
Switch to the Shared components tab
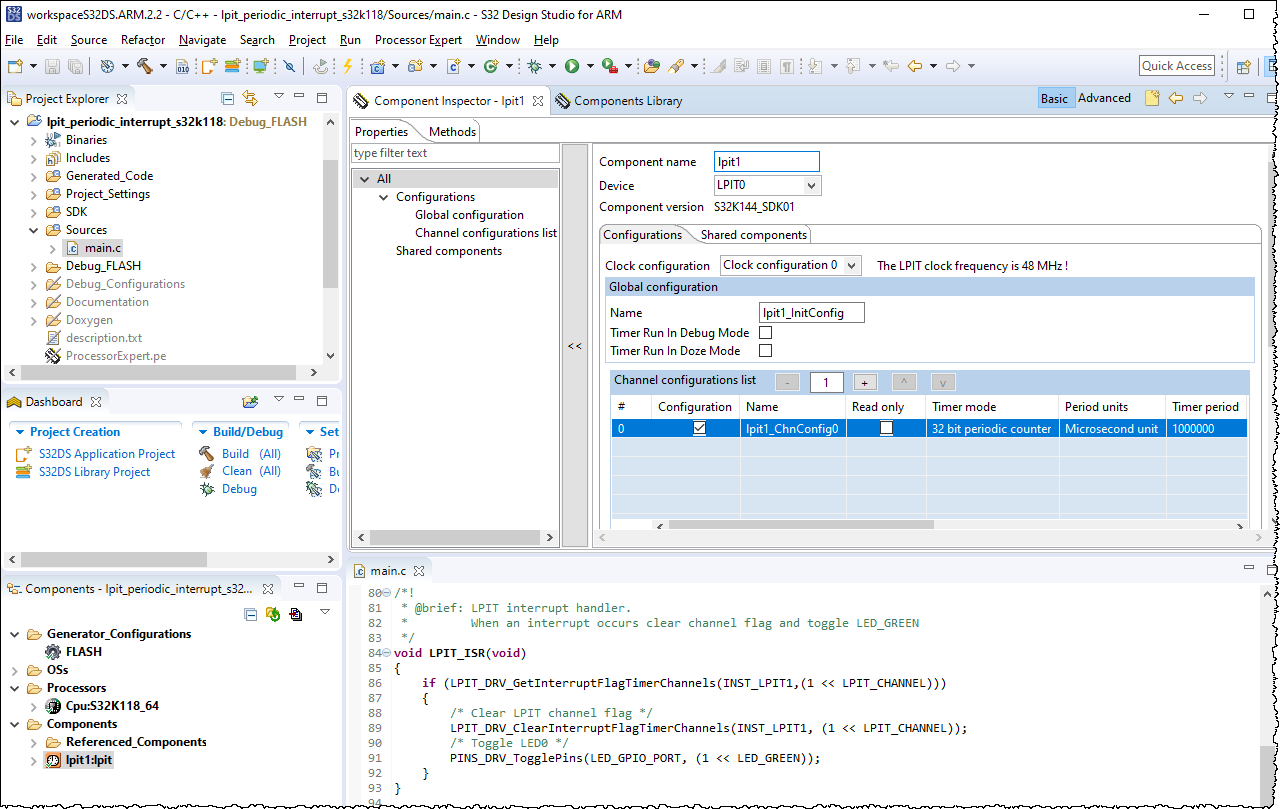[x=753, y=235]
